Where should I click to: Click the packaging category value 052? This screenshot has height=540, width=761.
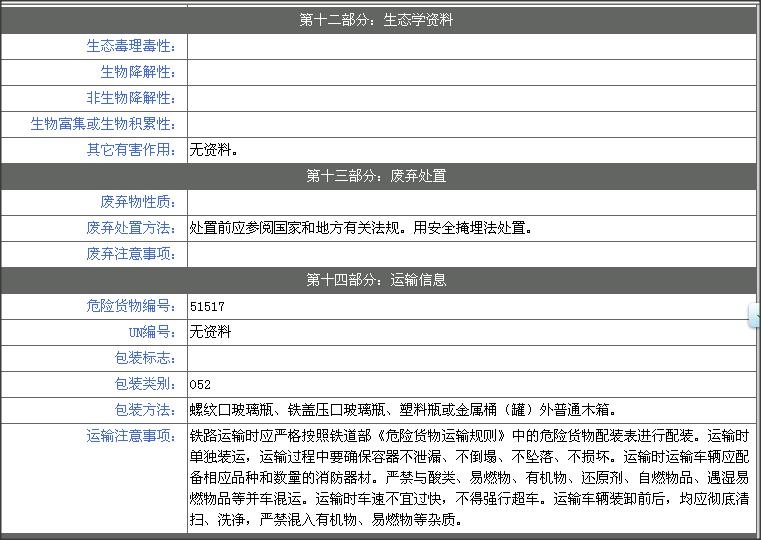point(200,385)
